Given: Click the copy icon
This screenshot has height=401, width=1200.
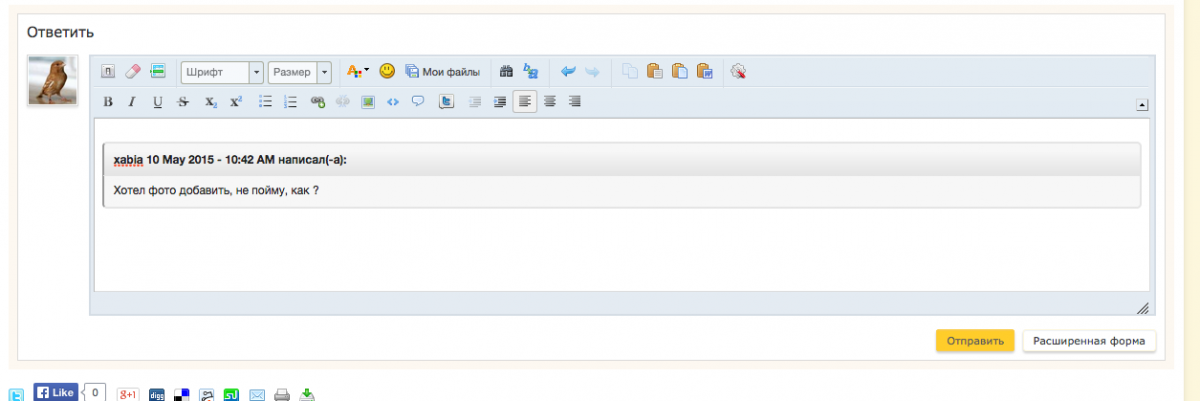Looking at the screenshot, I should 630,72.
